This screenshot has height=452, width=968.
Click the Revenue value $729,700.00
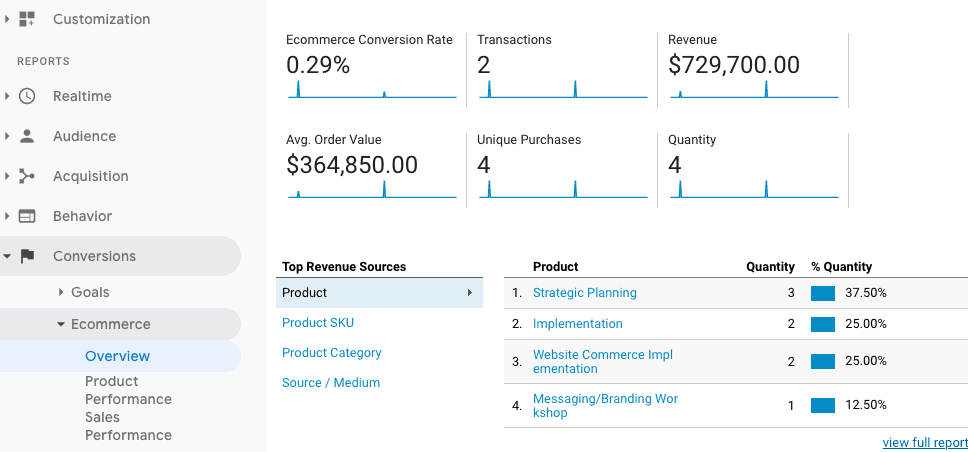pos(734,65)
